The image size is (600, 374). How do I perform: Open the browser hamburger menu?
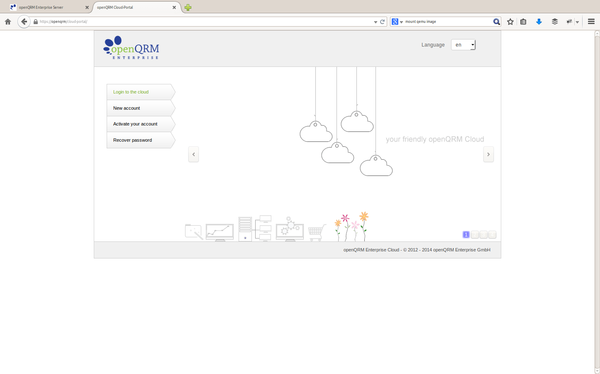tap(591, 22)
